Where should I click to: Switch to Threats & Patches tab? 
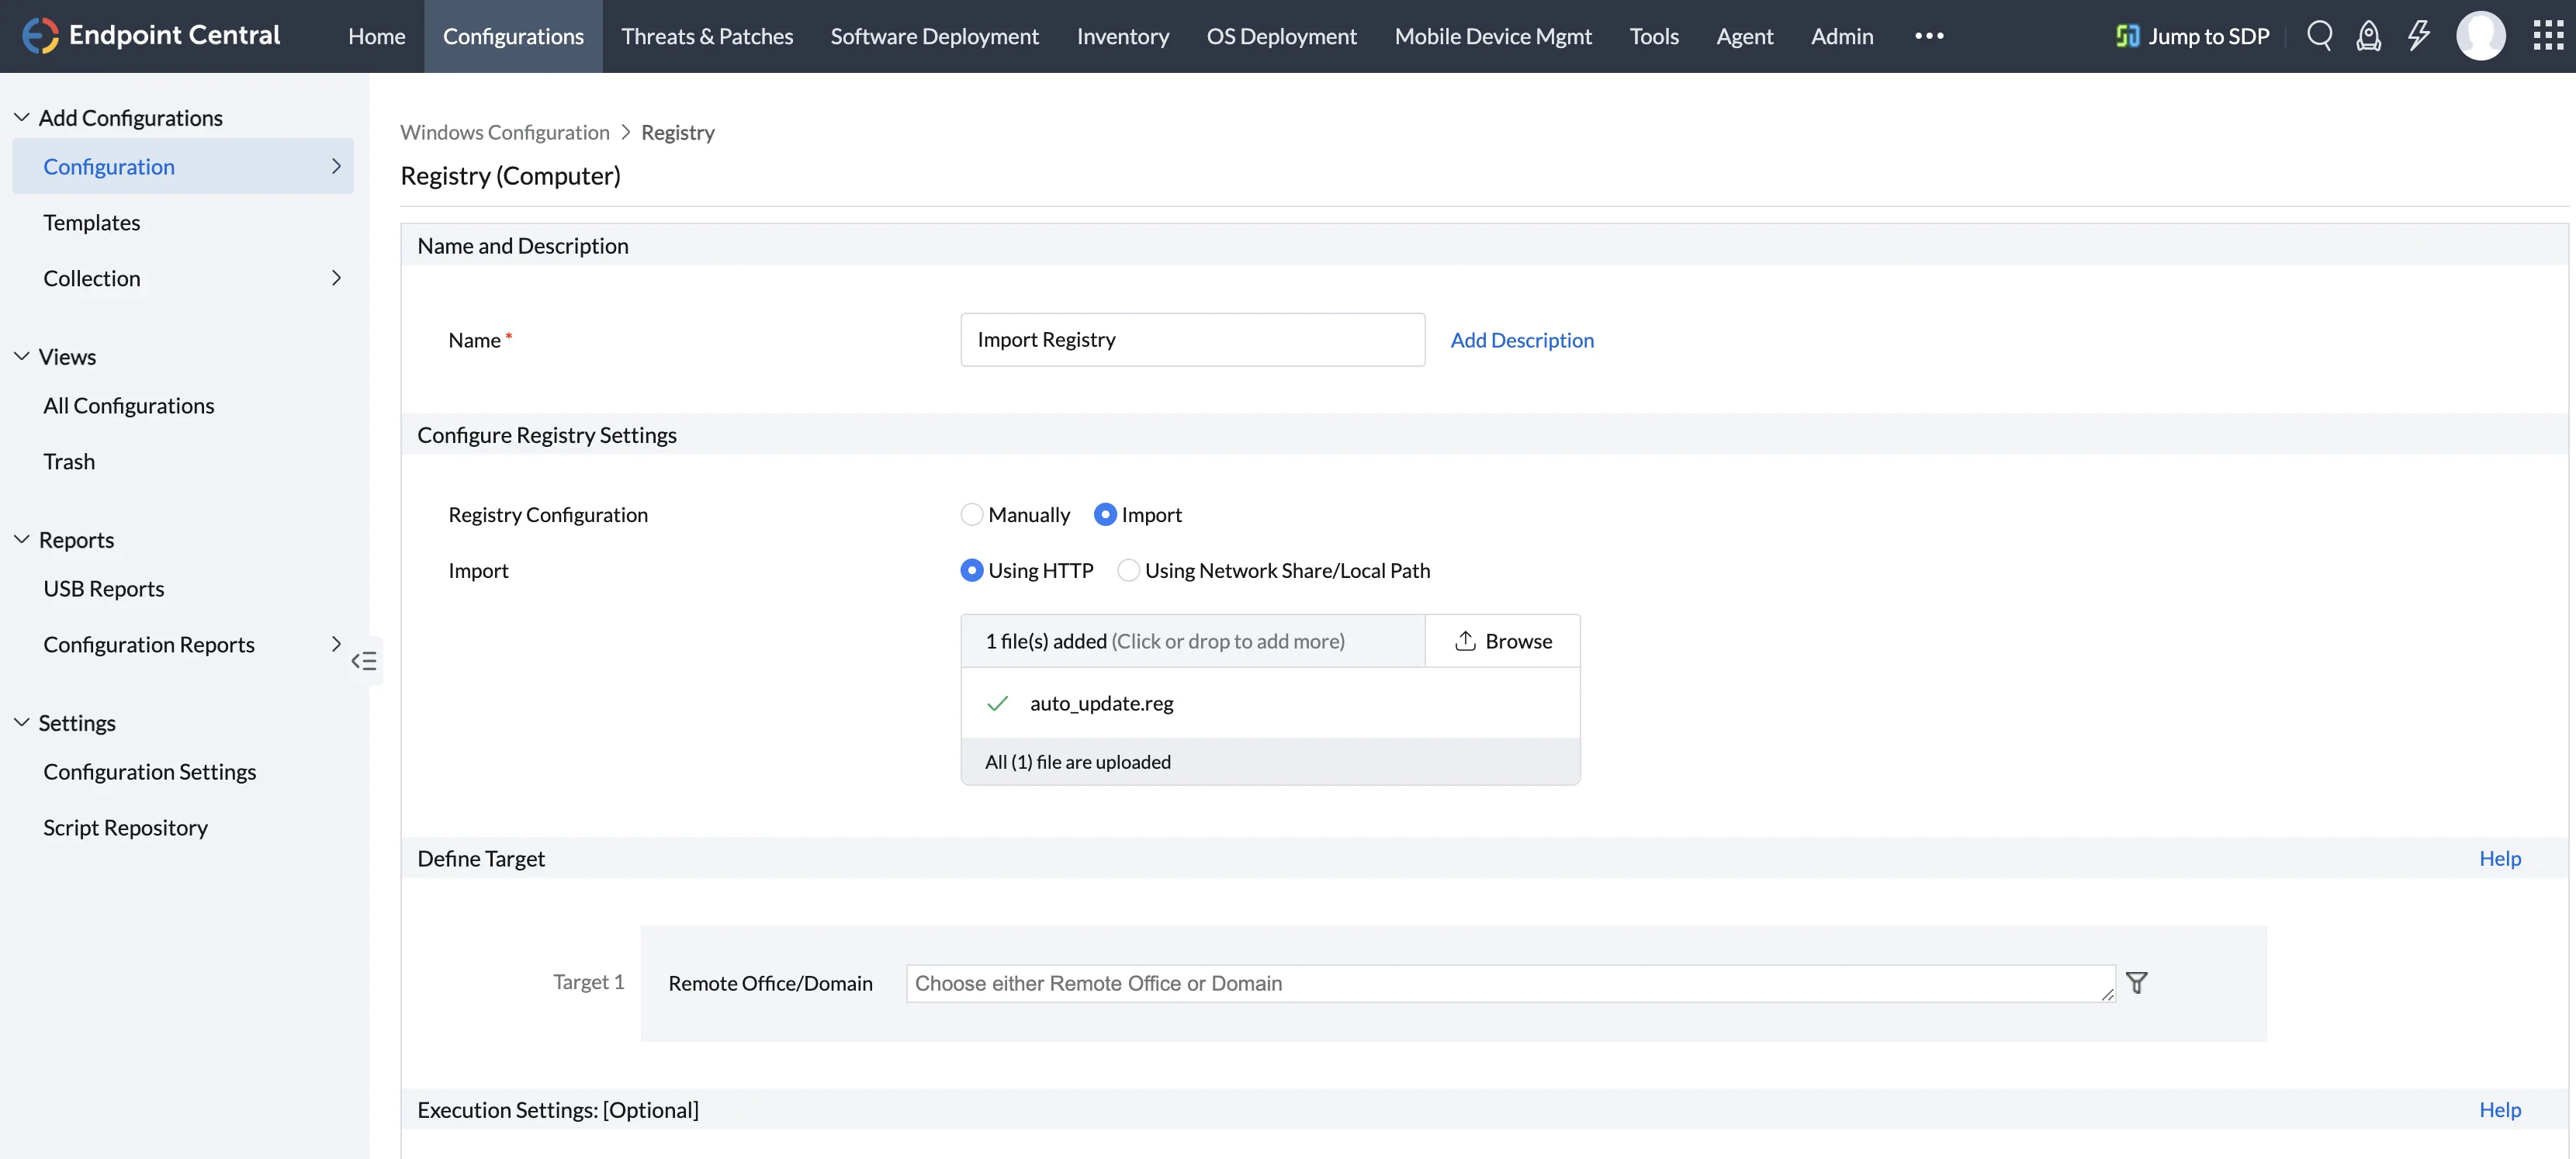tap(707, 36)
